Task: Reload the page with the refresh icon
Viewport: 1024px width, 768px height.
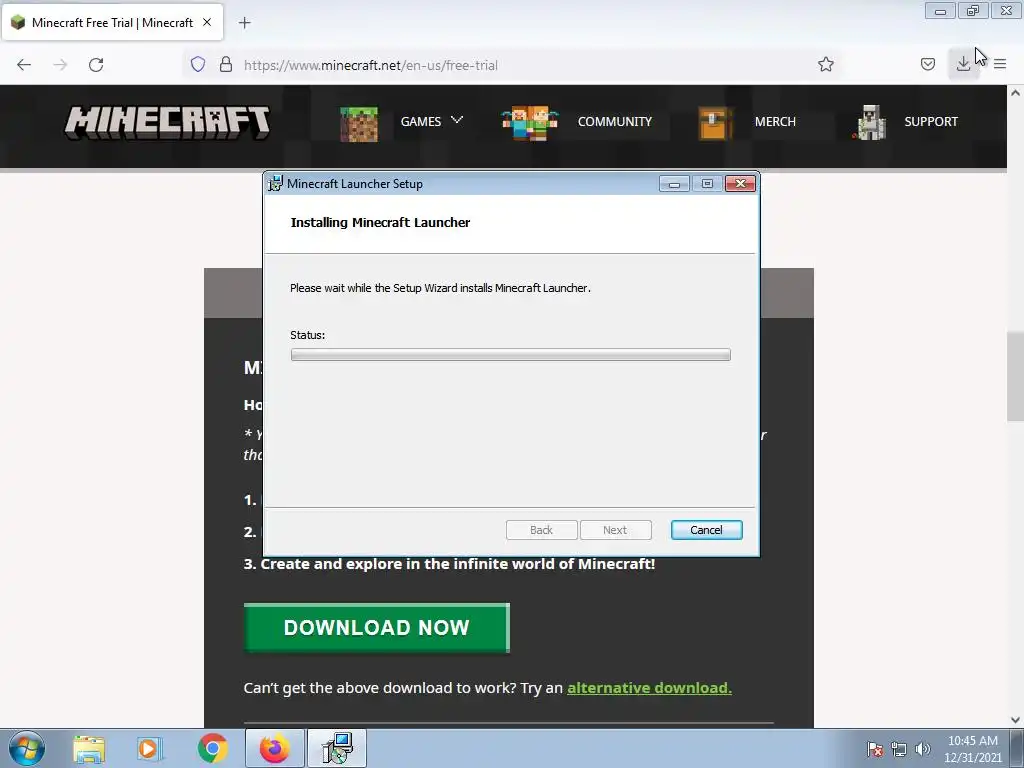Action: 96,65
